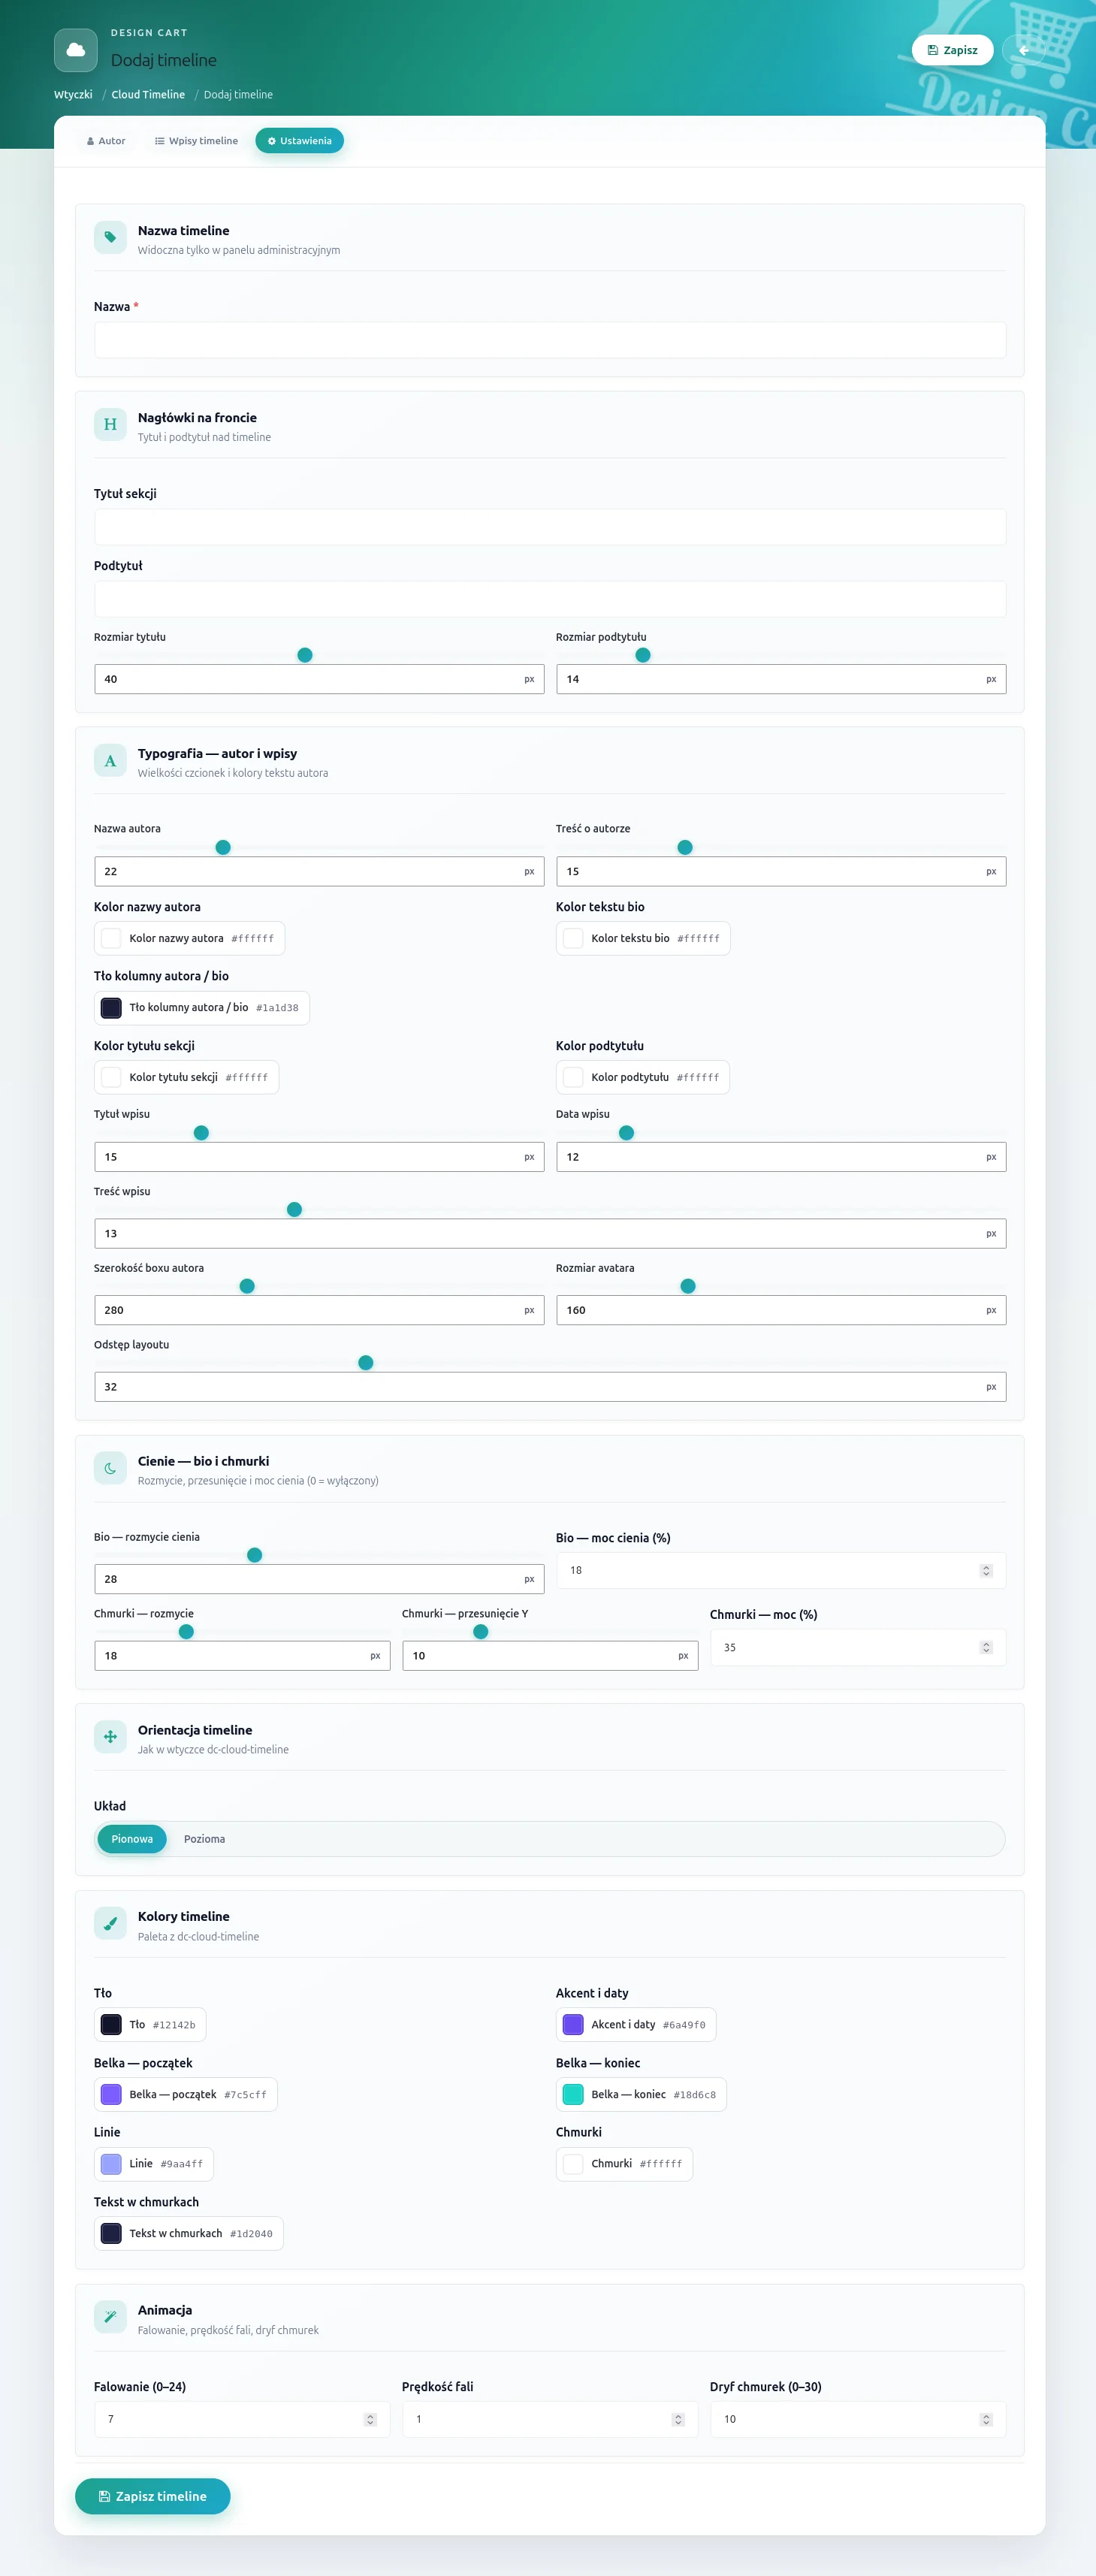The height and width of the screenshot is (2576, 1096).
Task: Click the Podtytuł input field
Action: (550, 599)
